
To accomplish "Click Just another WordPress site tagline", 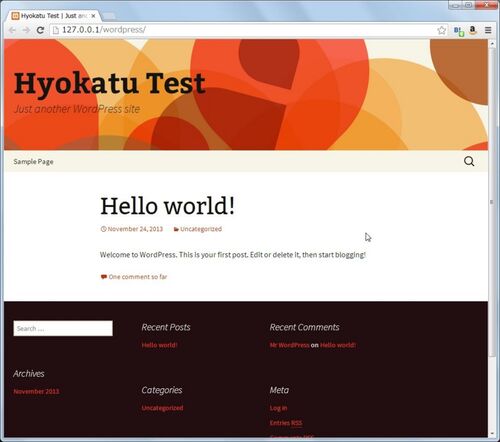I will point(77,109).
